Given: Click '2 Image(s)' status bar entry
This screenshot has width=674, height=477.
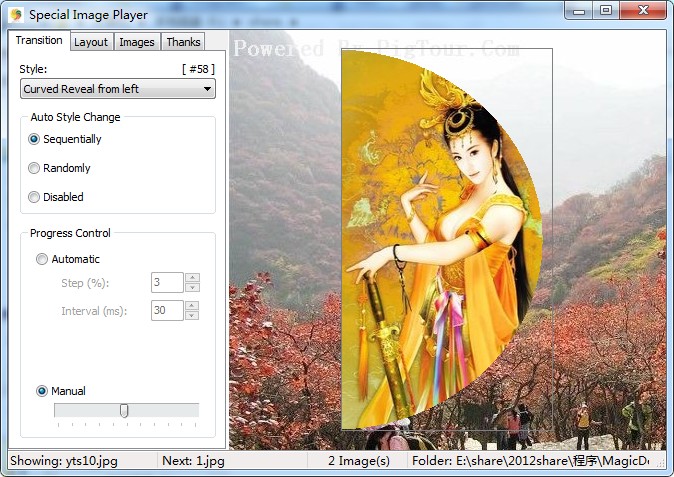Looking at the screenshot, I should tap(359, 461).
